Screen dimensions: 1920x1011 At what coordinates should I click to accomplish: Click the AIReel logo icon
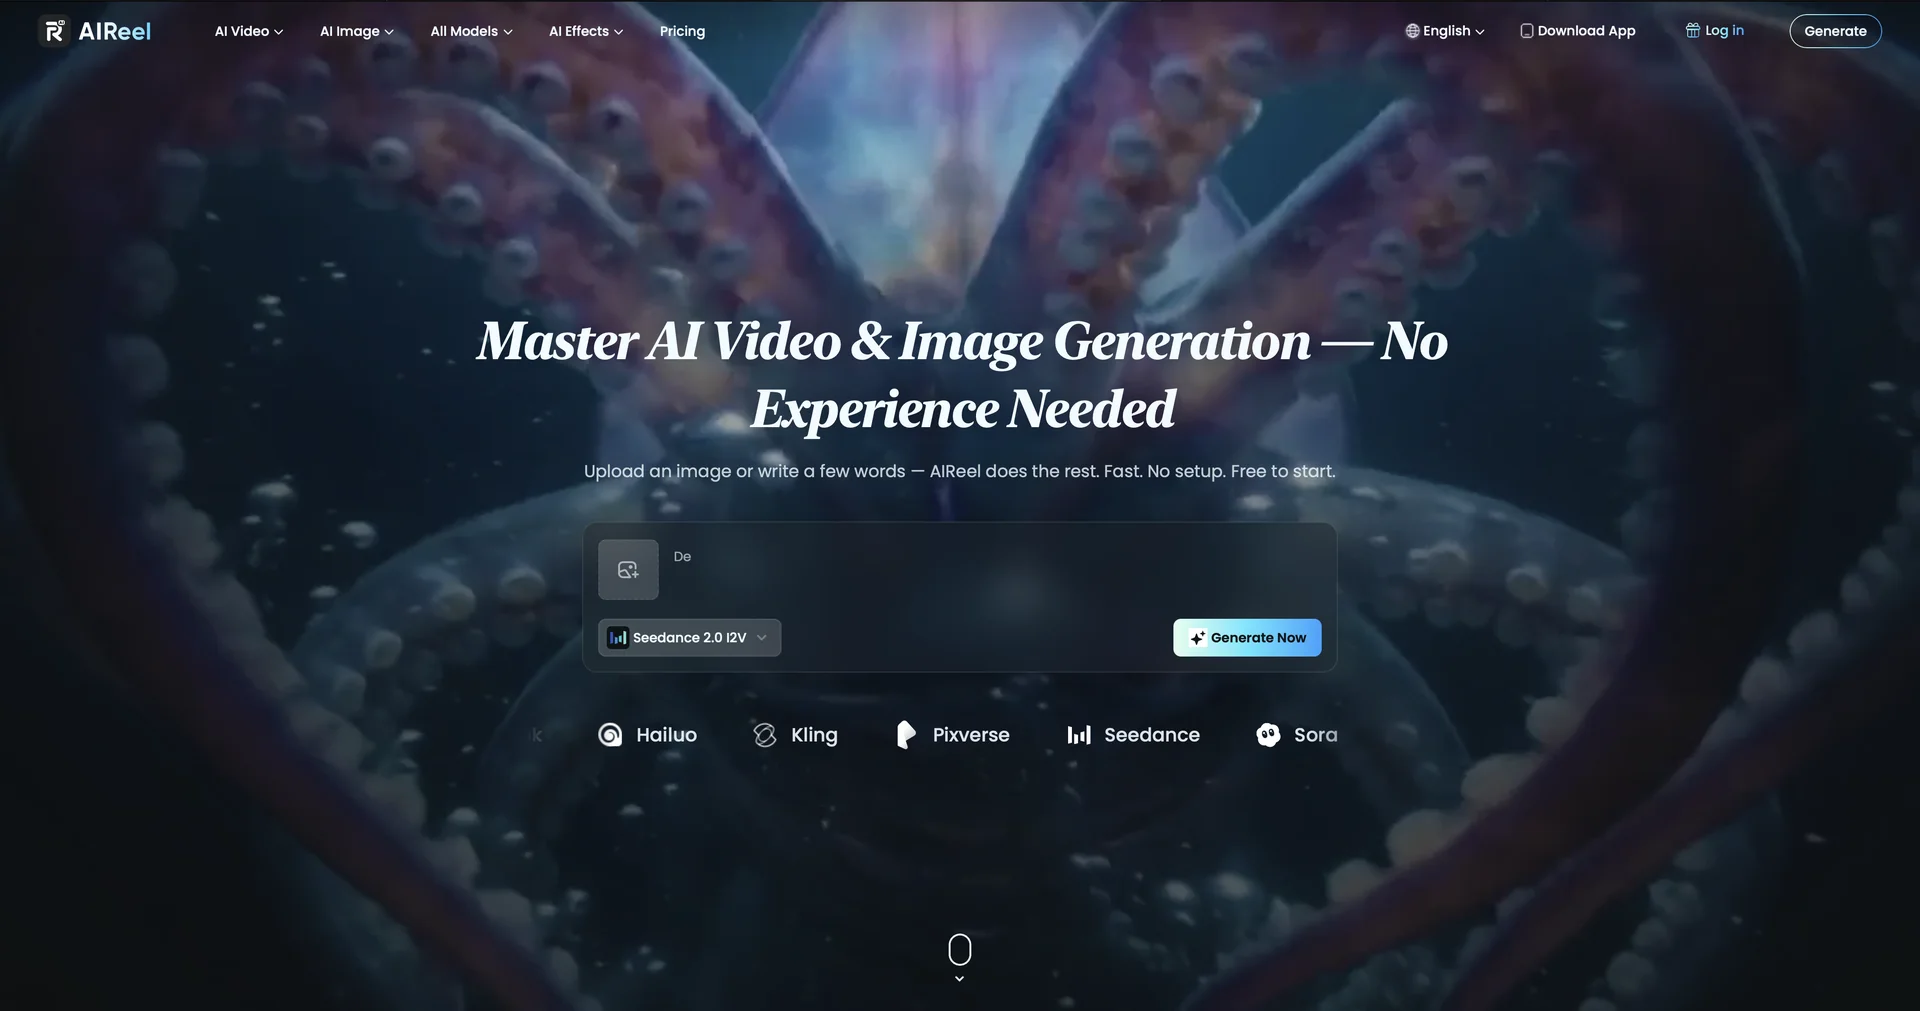point(55,31)
